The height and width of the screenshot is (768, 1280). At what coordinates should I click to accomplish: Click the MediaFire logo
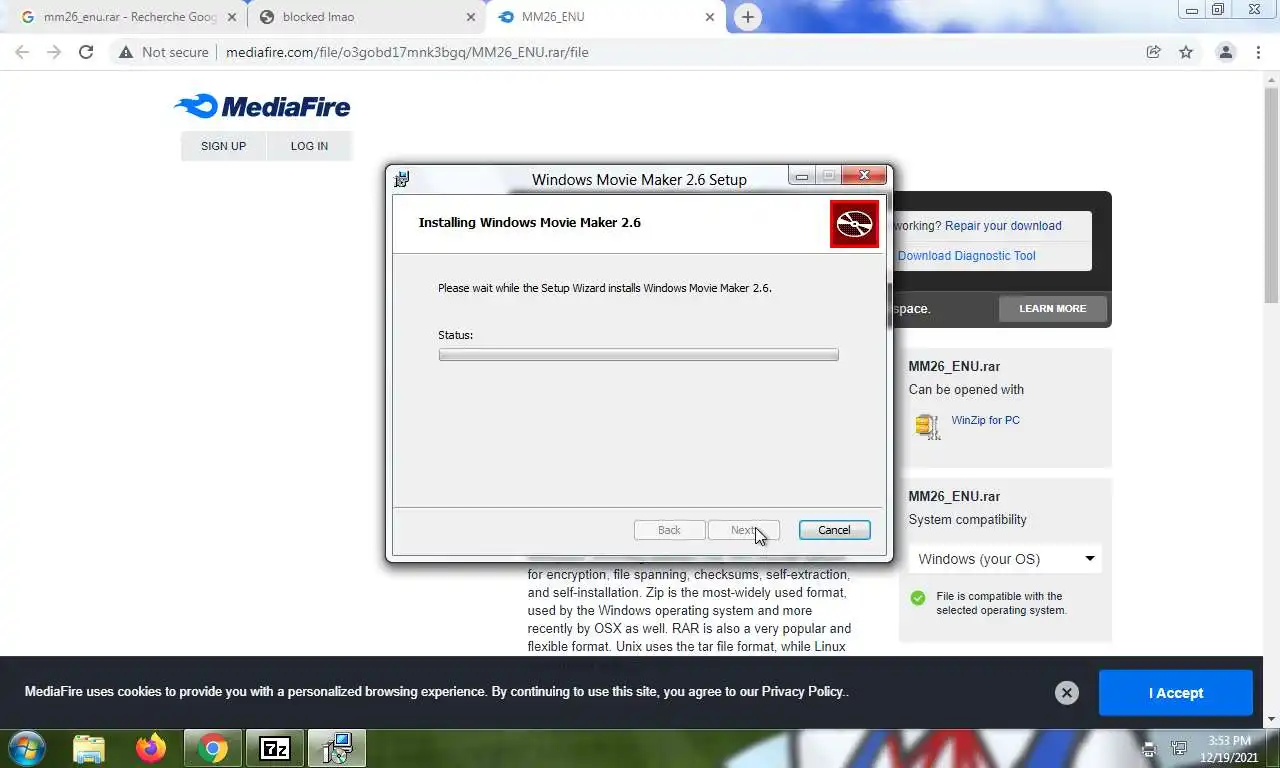pos(262,106)
